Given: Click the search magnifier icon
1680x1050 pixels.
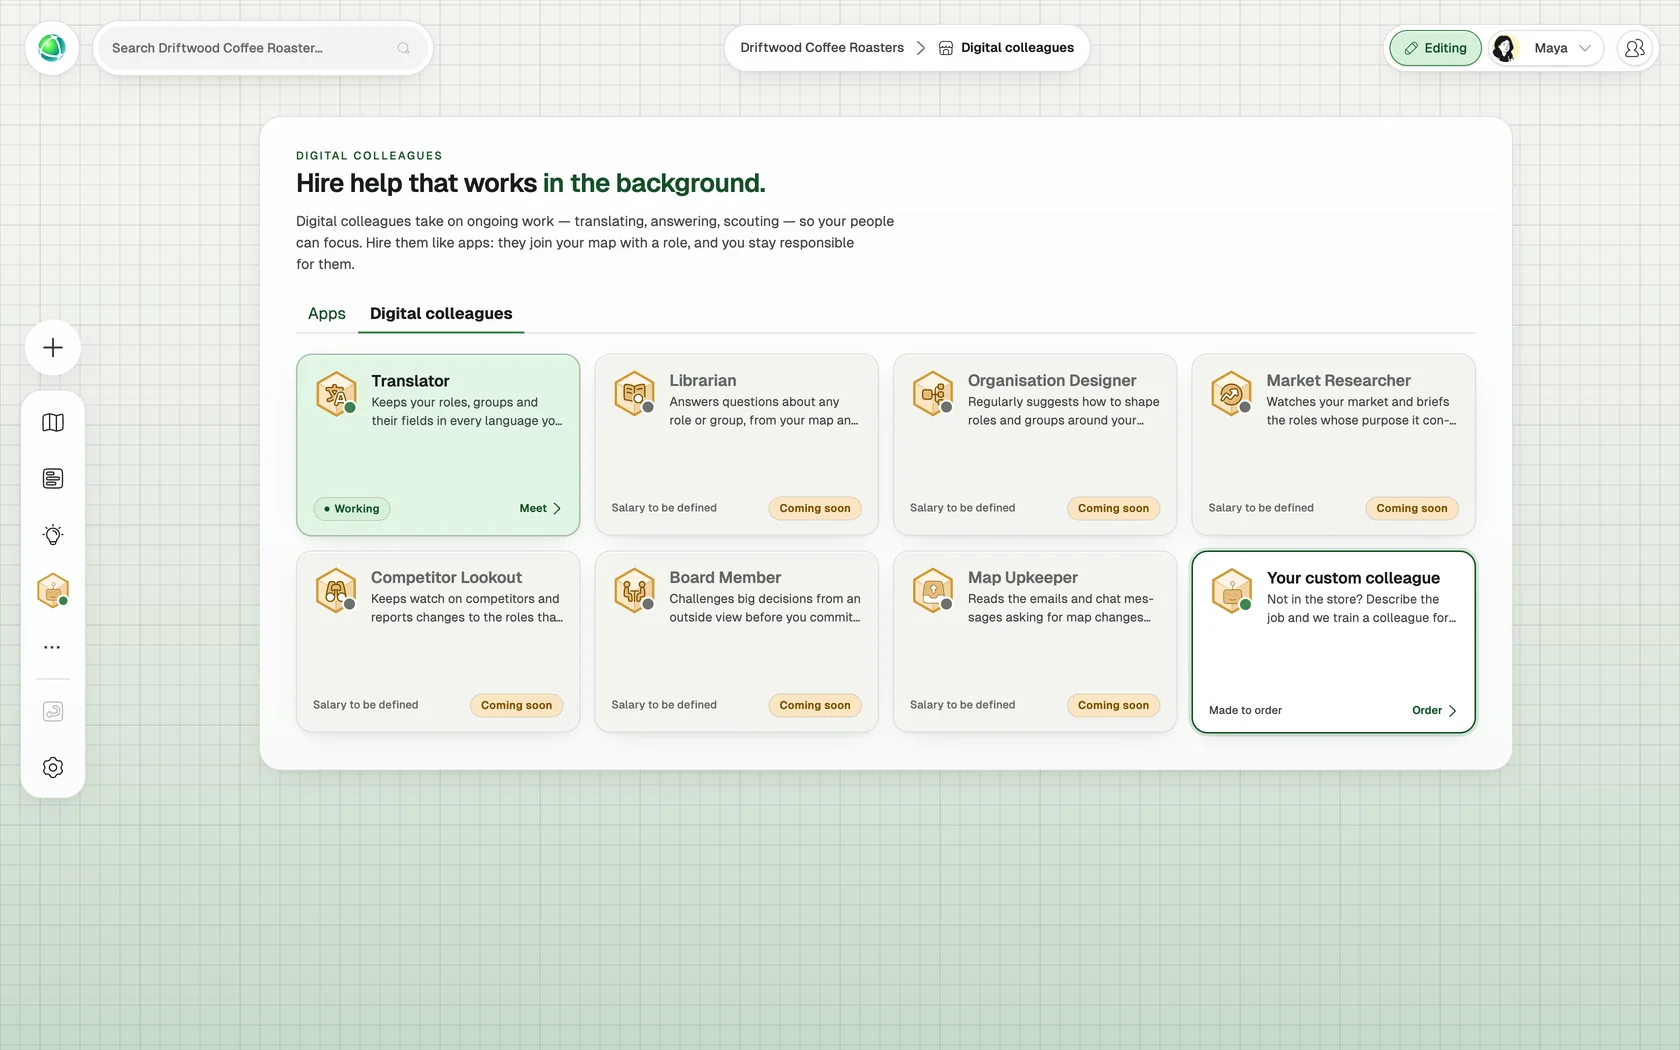Looking at the screenshot, I should click(403, 48).
